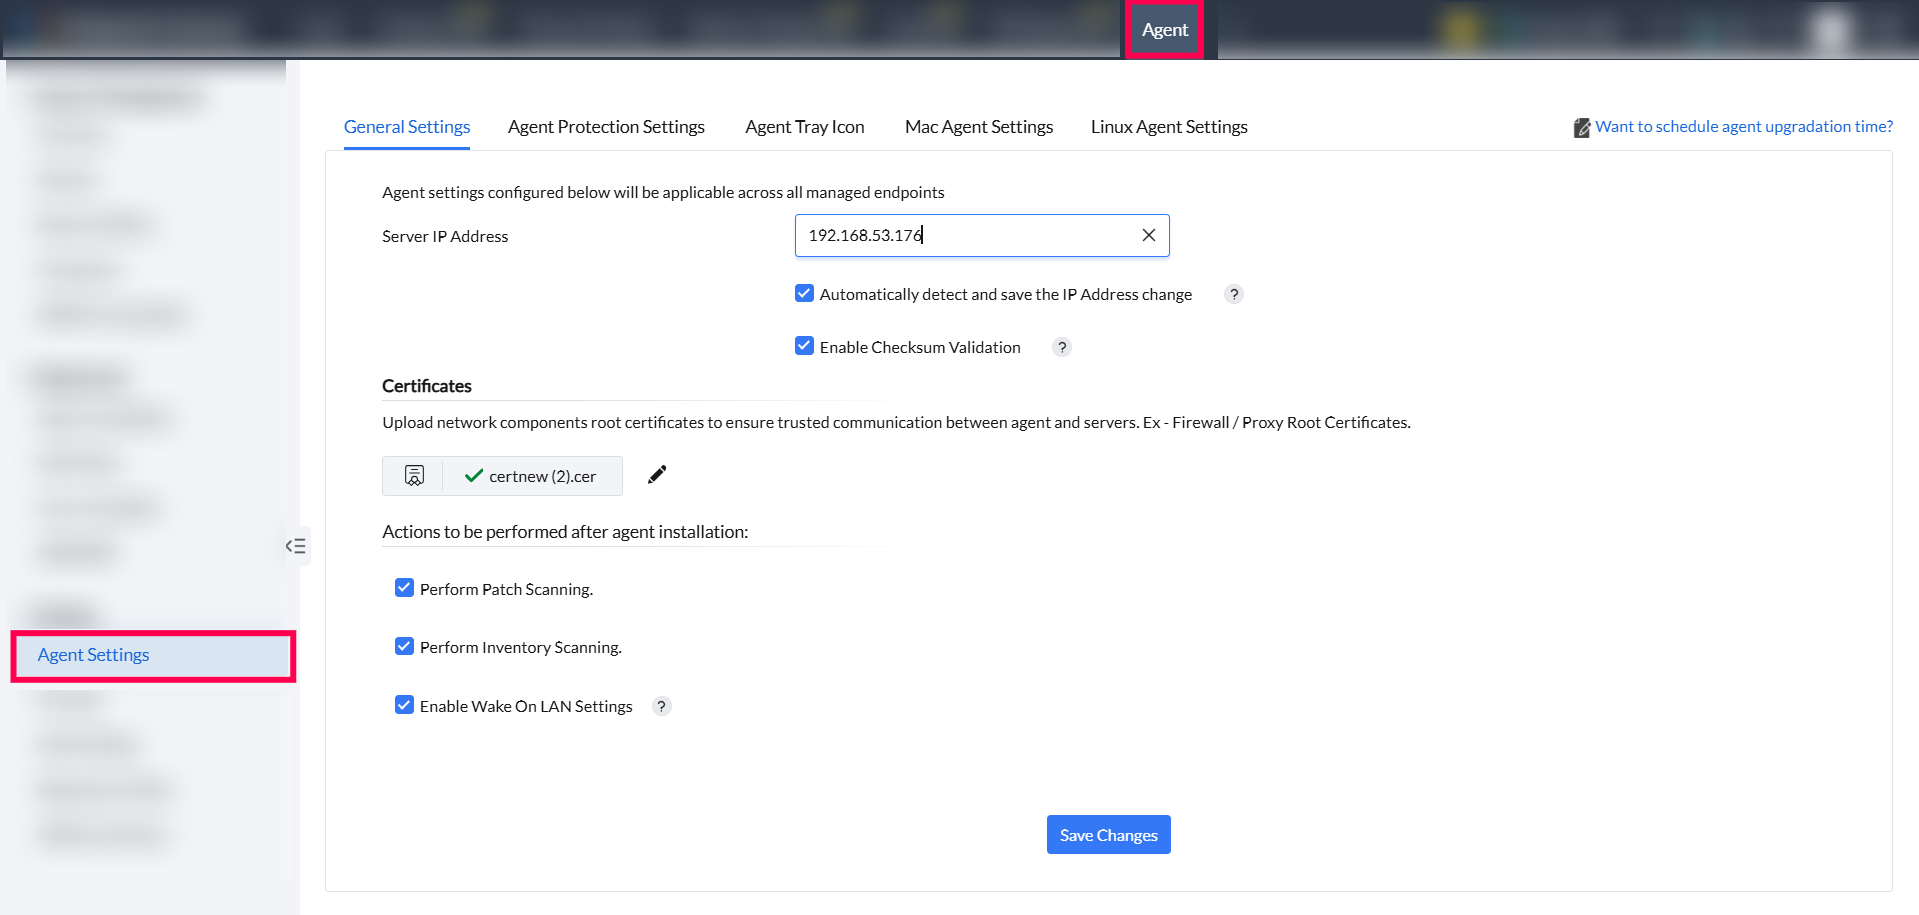Image resolution: width=1919 pixels, height=915 pixels.
Task: Open the Agent Tray Icon tab
Action: coord(804,127)
